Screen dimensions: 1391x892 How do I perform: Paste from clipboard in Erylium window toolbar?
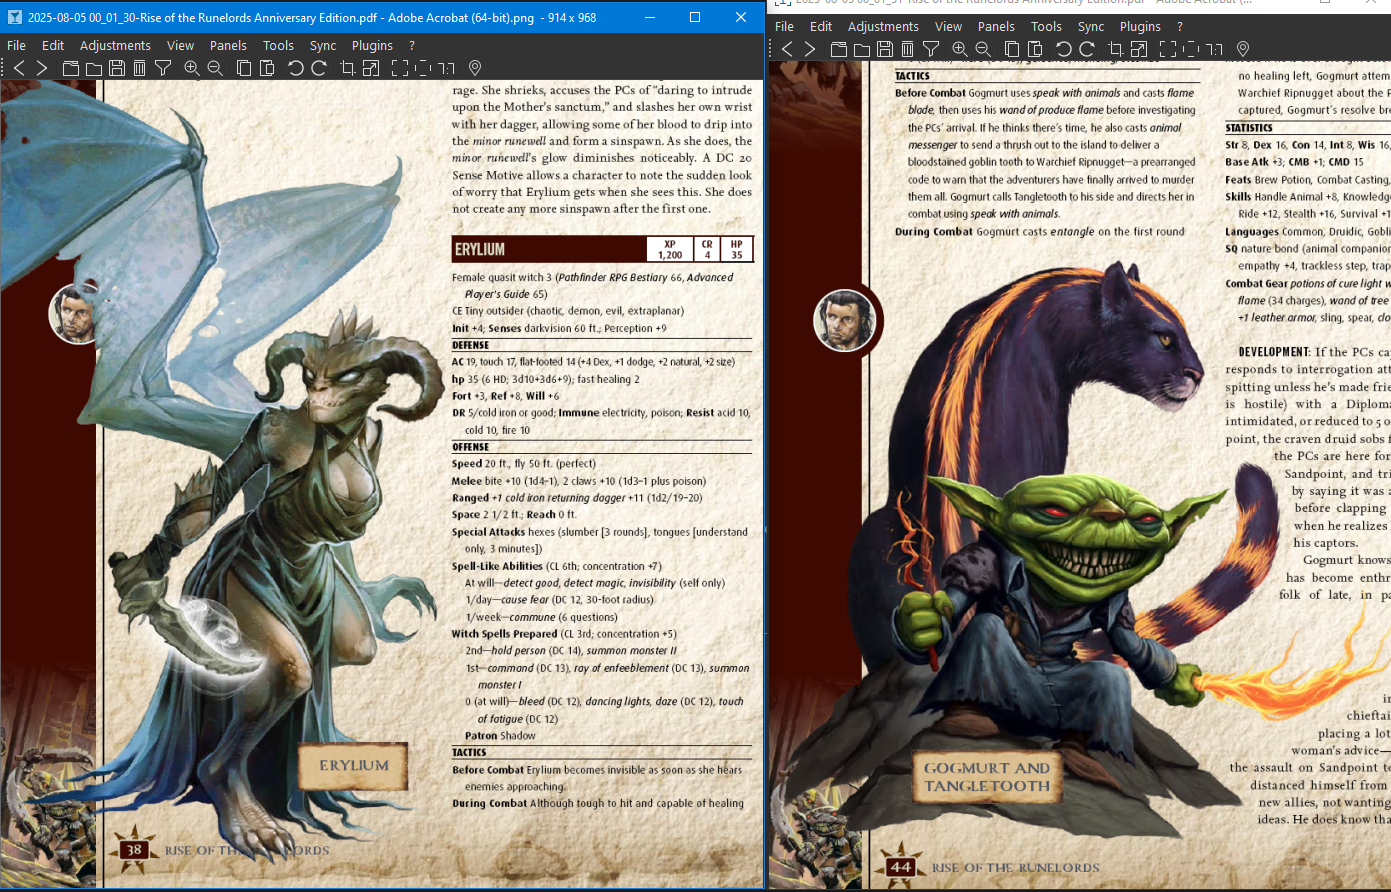point(267,68)
